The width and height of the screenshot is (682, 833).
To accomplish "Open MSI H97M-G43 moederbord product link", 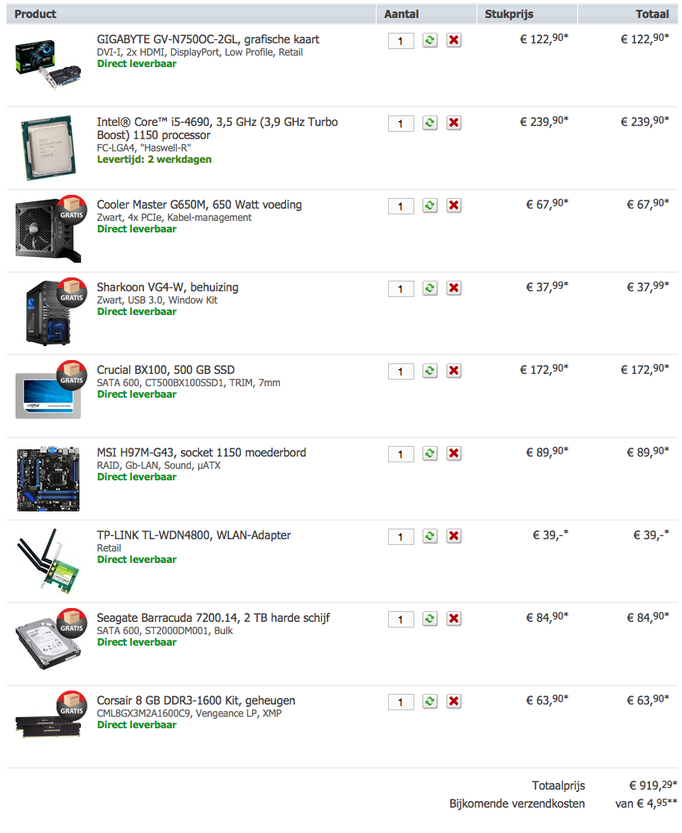I will (201, 453).
